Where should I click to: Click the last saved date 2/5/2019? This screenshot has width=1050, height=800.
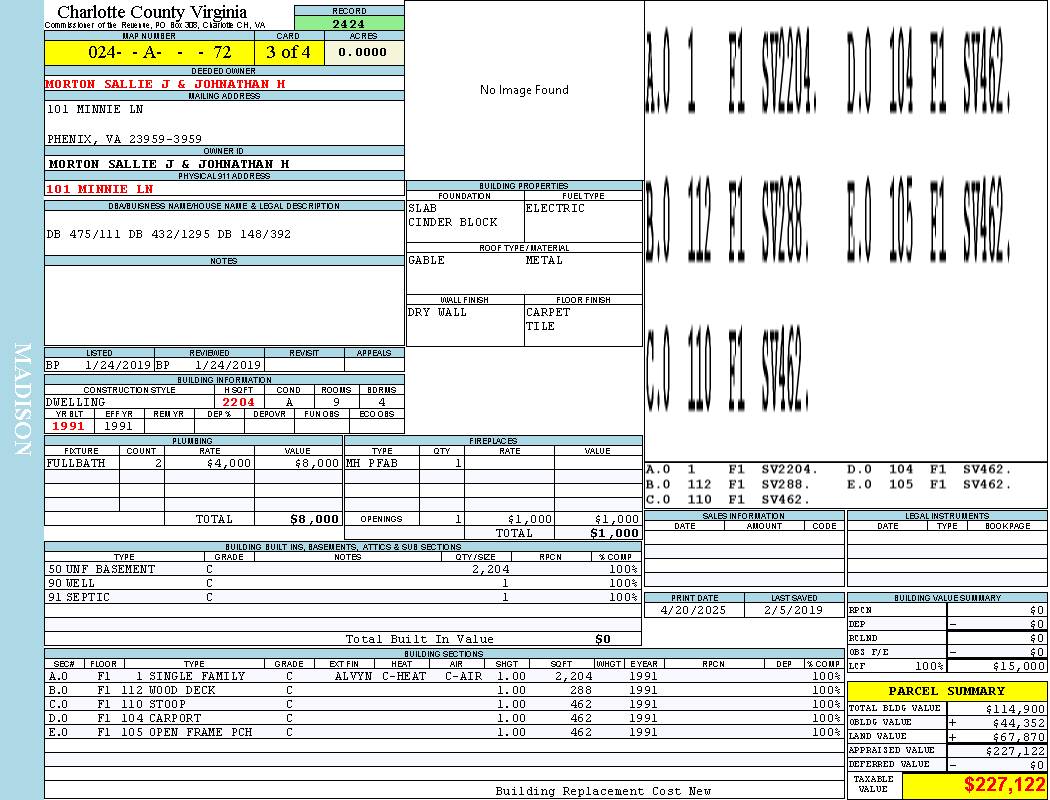coord(794,611)
